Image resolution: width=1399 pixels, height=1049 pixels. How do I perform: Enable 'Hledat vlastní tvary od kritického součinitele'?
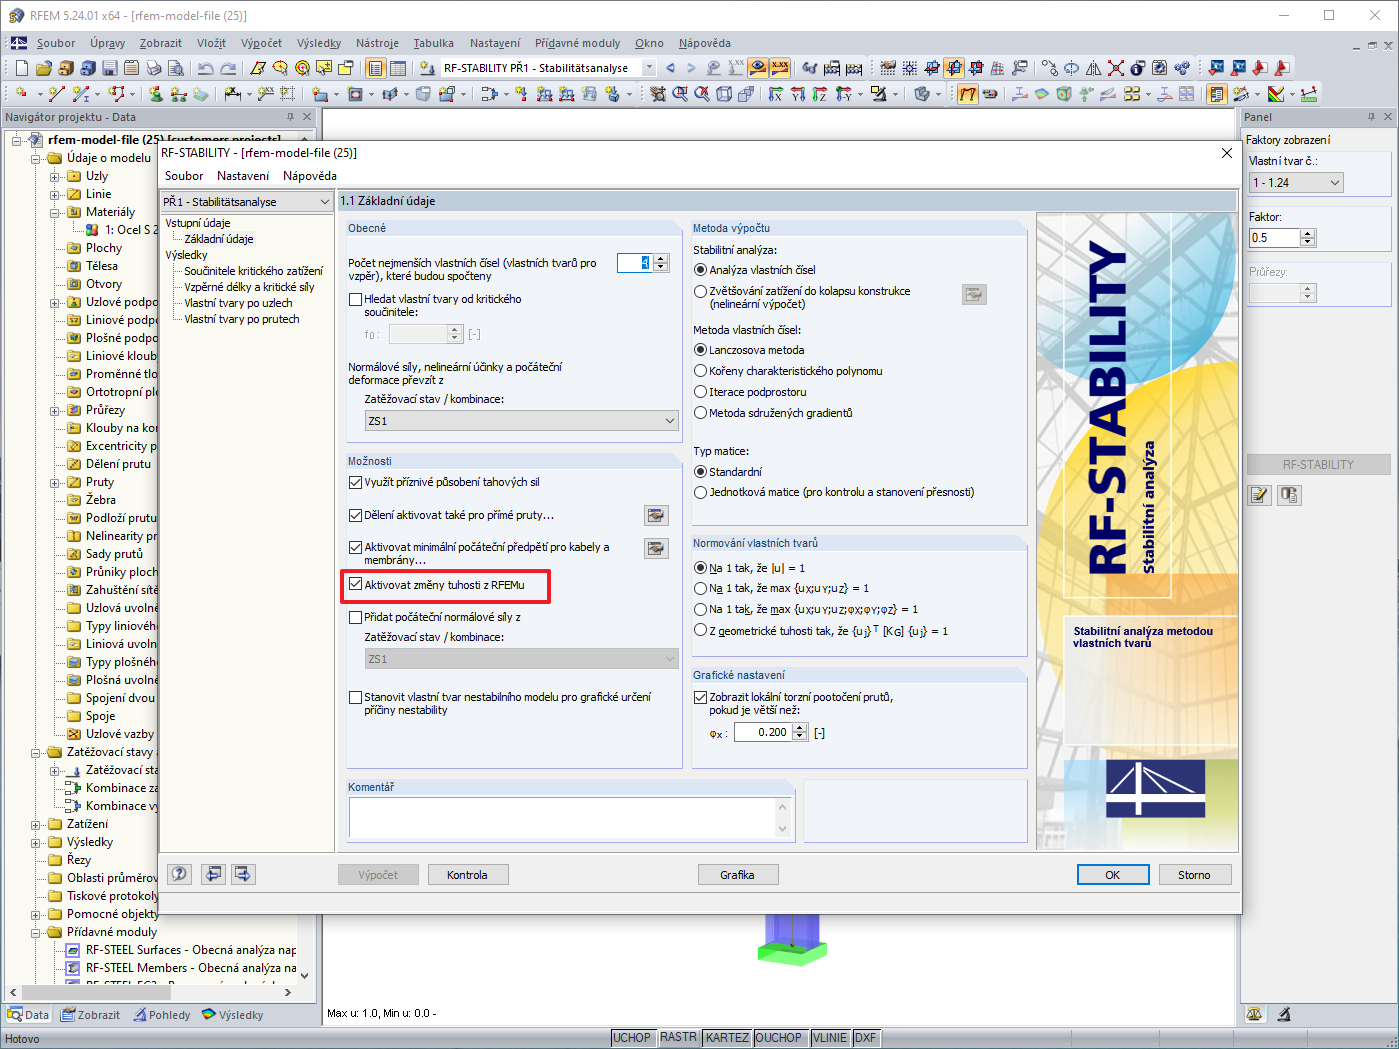coord(355,299)
